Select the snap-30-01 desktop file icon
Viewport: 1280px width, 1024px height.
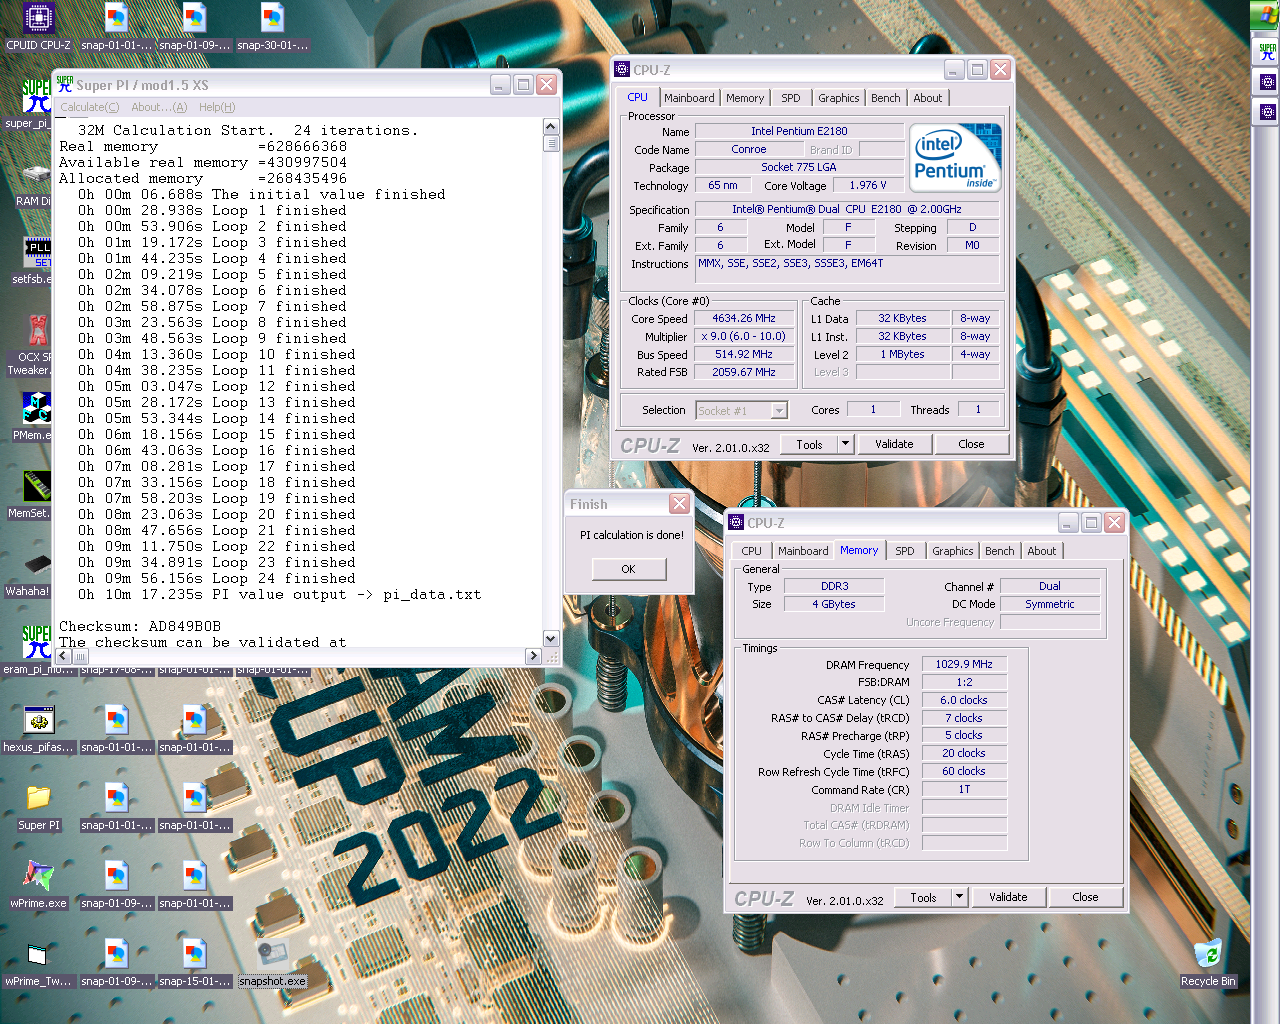click(x=272, y=27)
